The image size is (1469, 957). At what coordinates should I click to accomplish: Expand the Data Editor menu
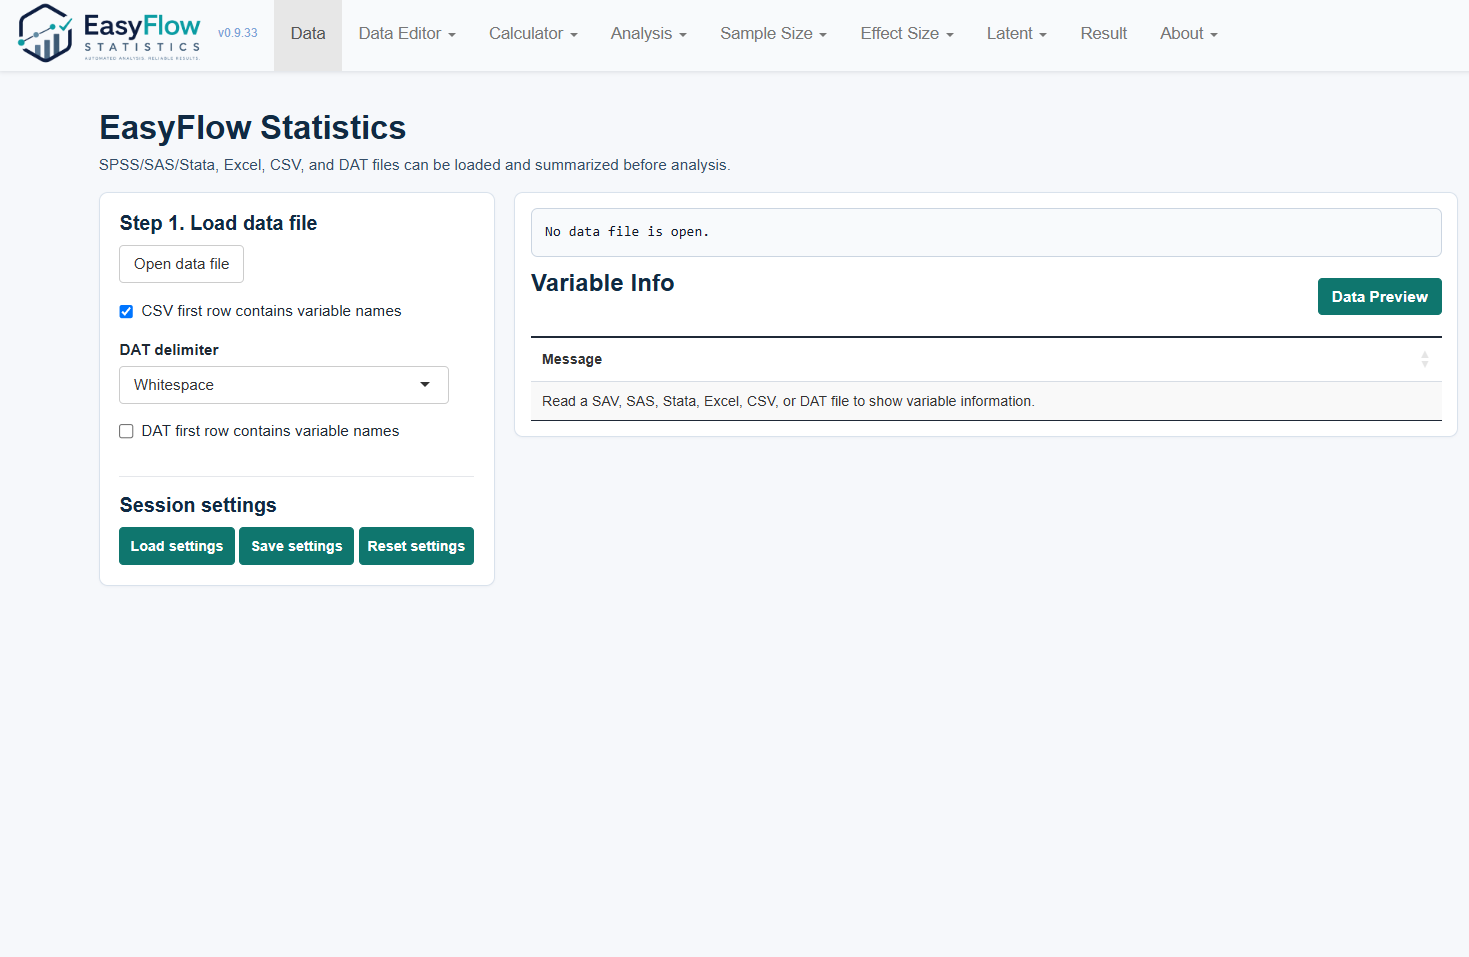(407, 34)
